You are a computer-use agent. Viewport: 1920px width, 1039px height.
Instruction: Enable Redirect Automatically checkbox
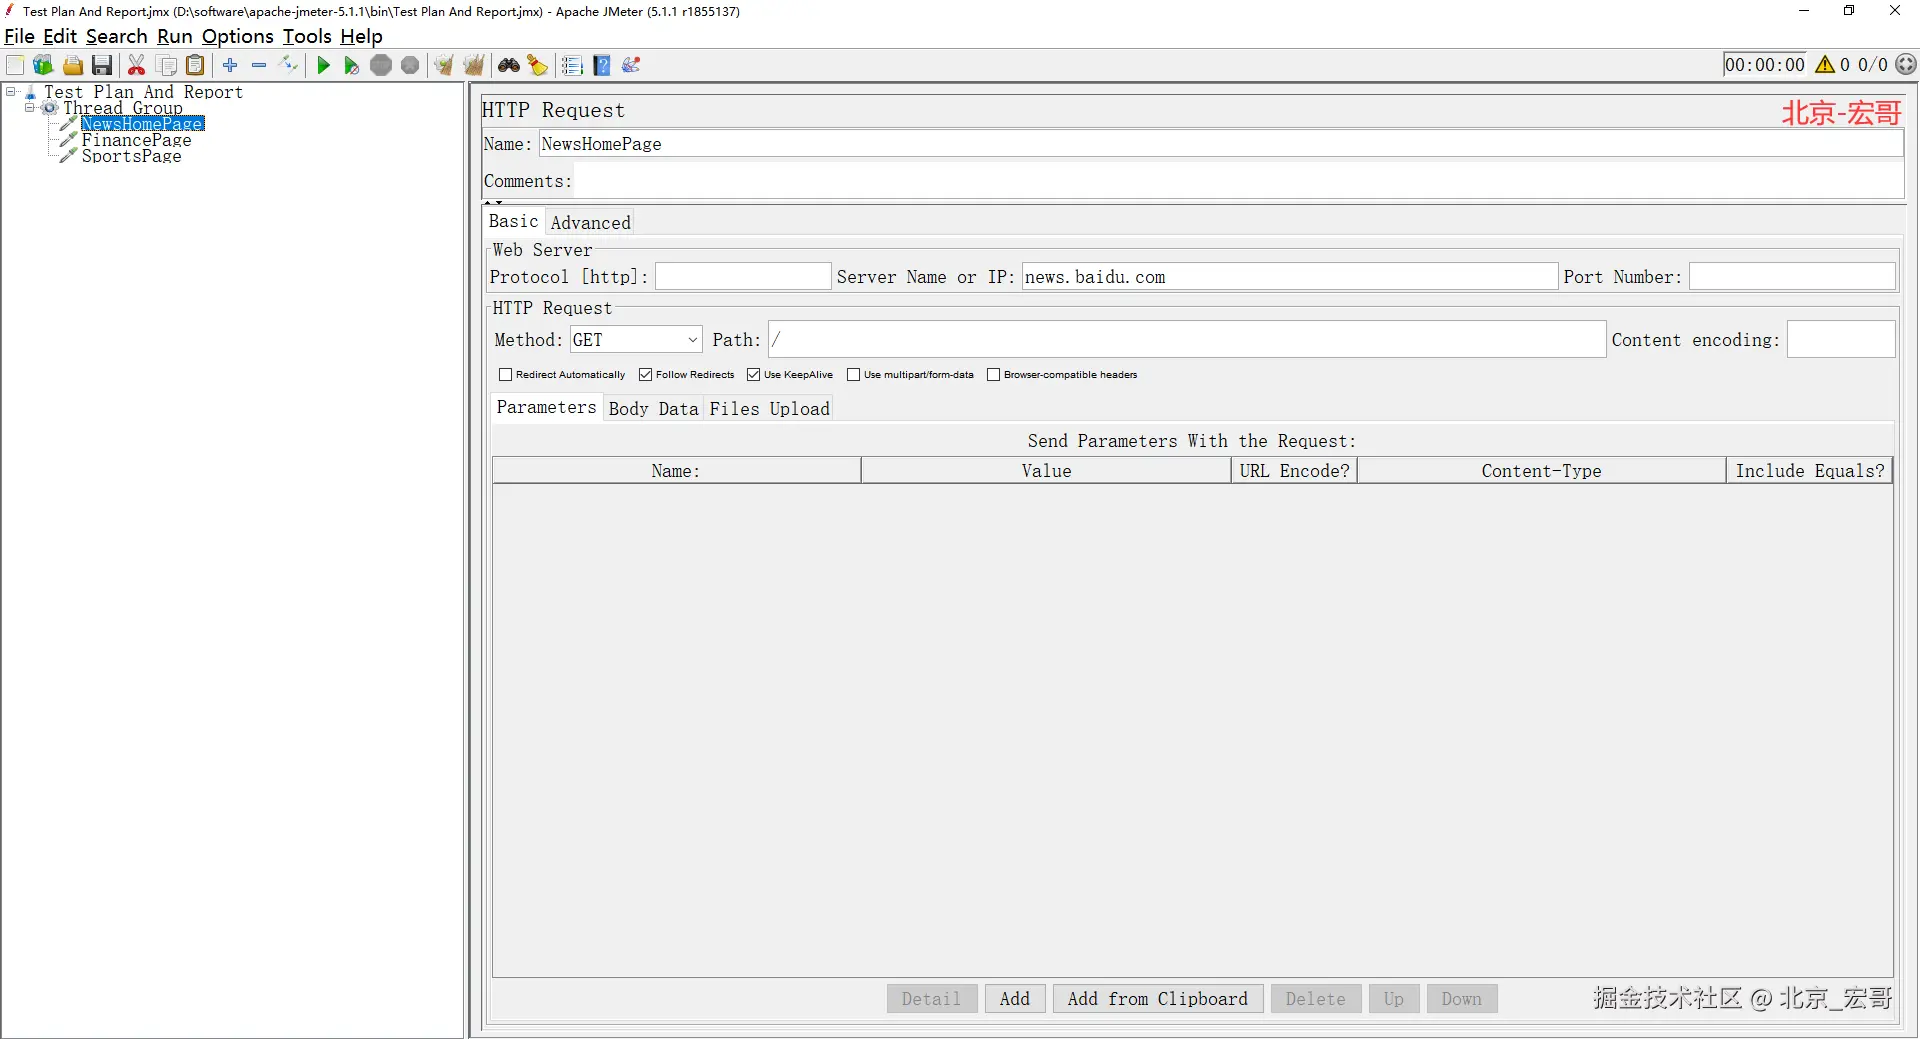point(505,375)
